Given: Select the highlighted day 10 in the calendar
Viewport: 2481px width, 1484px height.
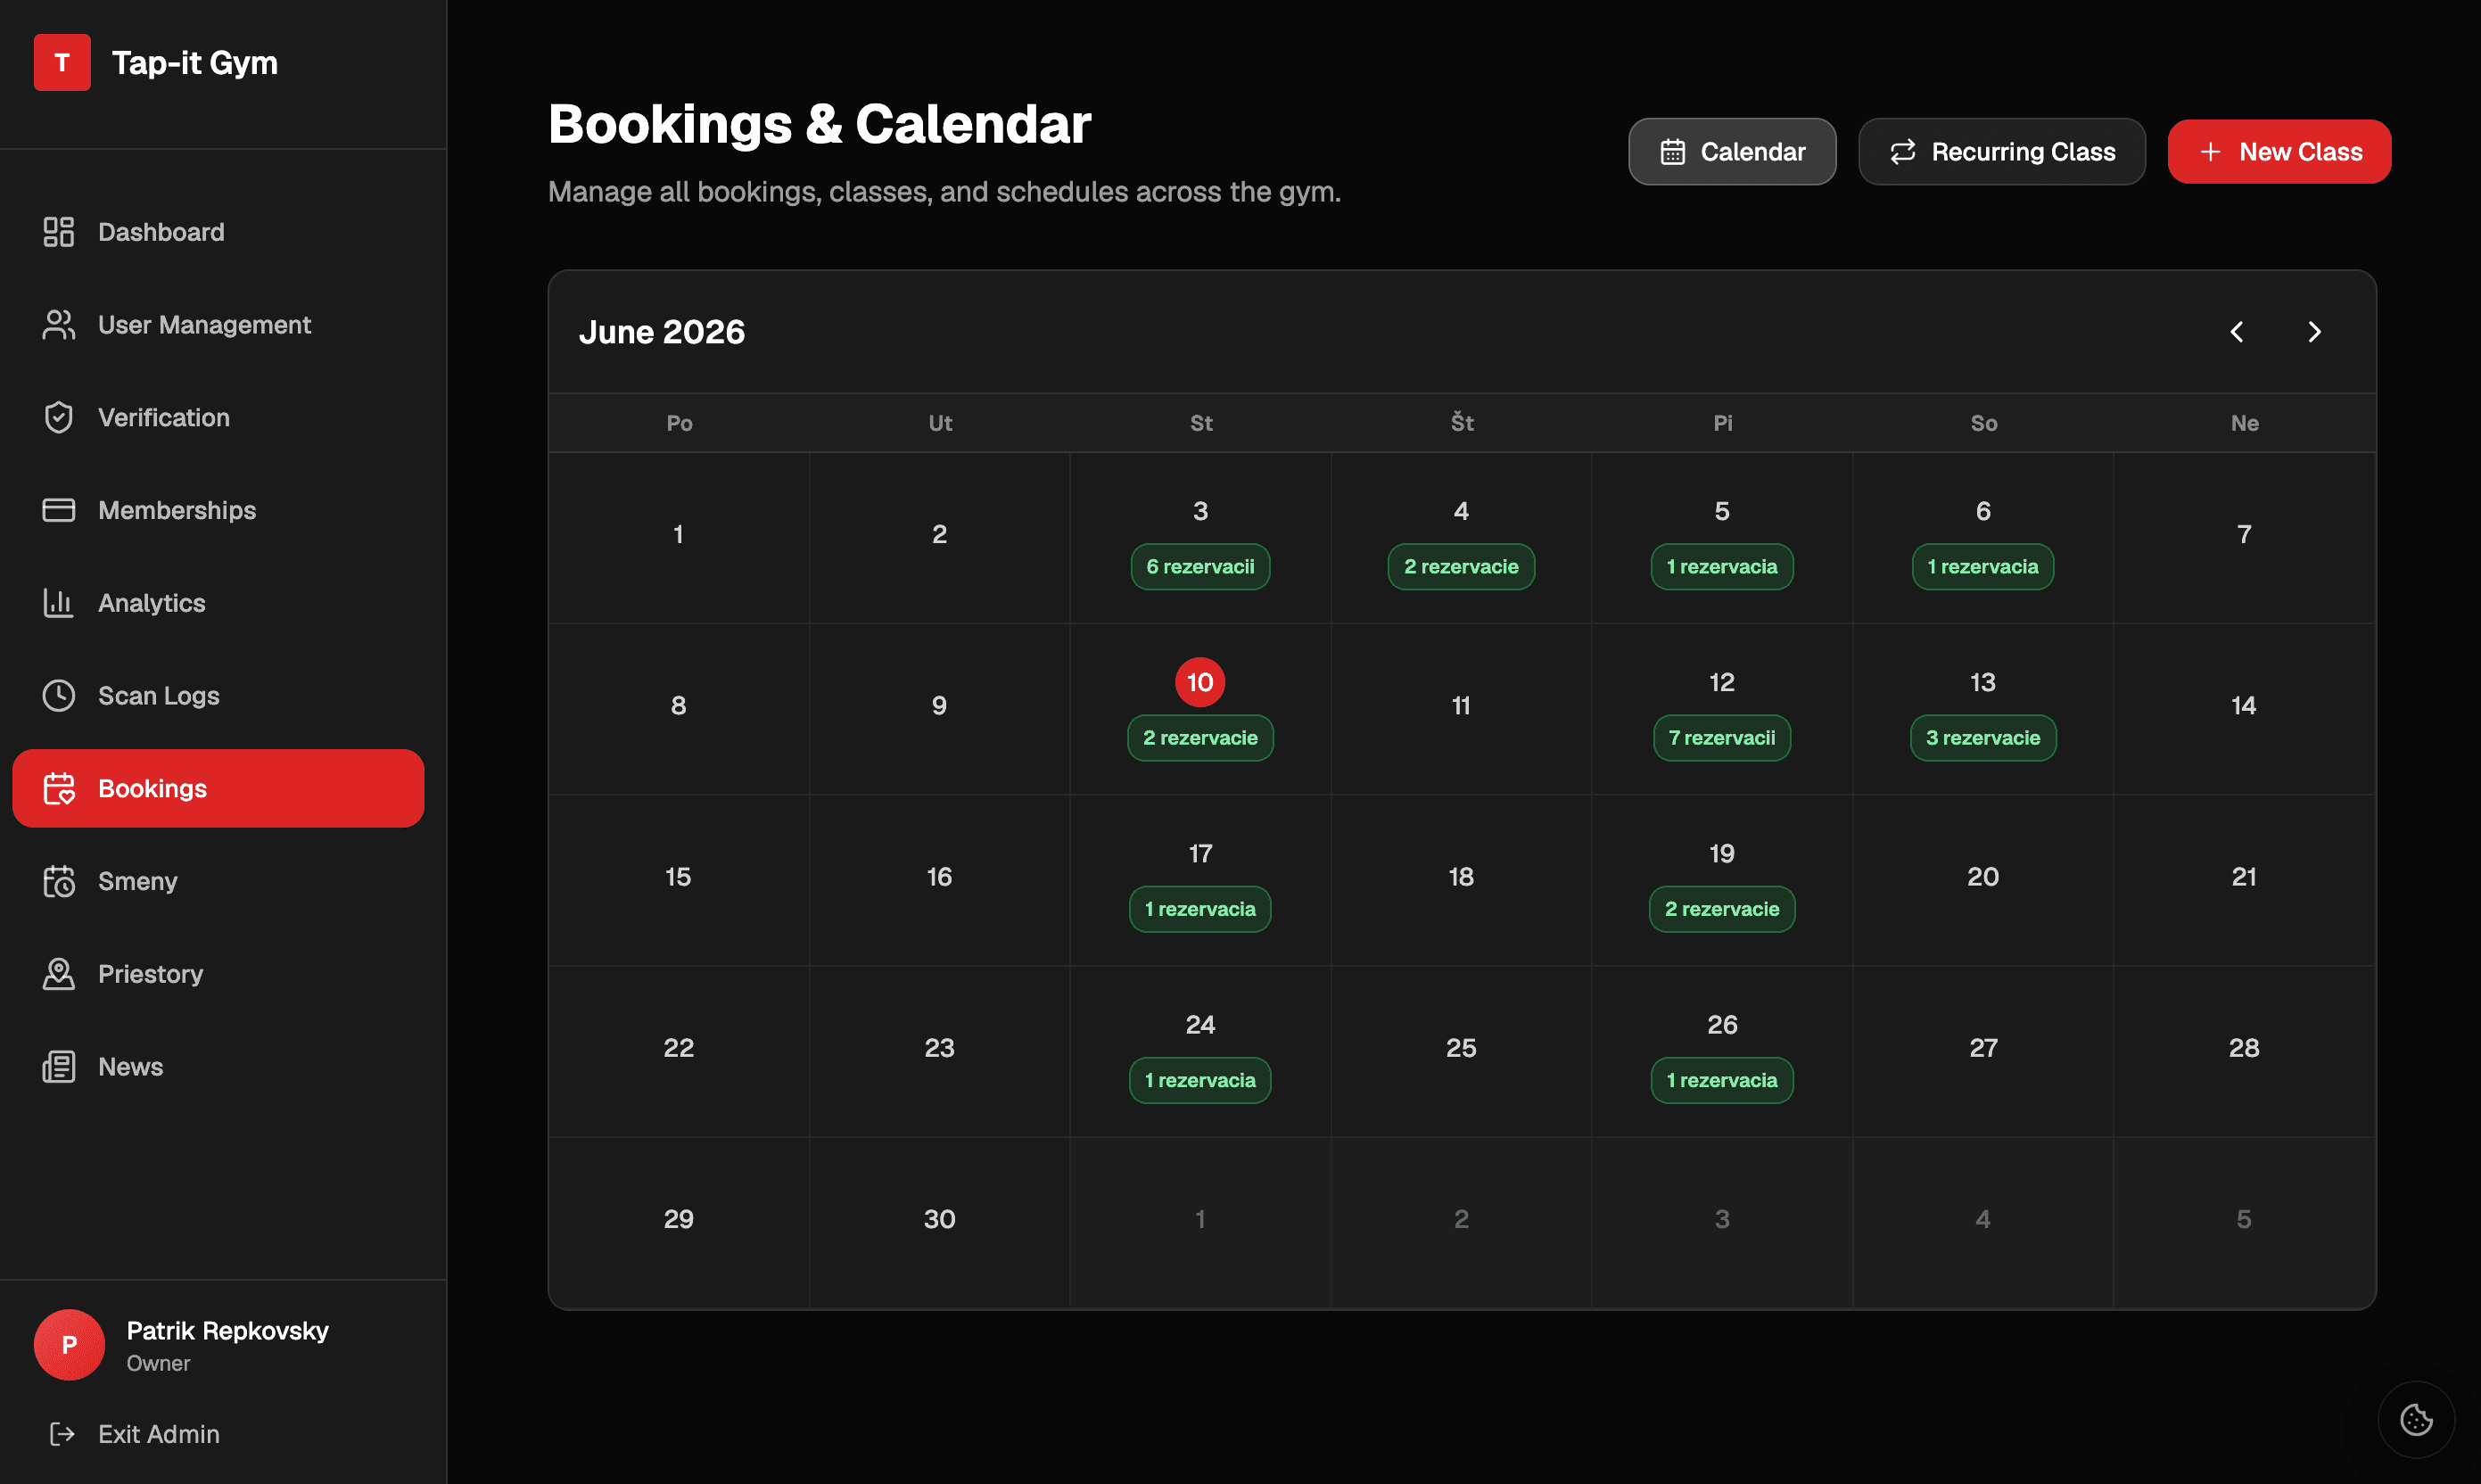Looking at the screenshot, I should pos(1200,682).
